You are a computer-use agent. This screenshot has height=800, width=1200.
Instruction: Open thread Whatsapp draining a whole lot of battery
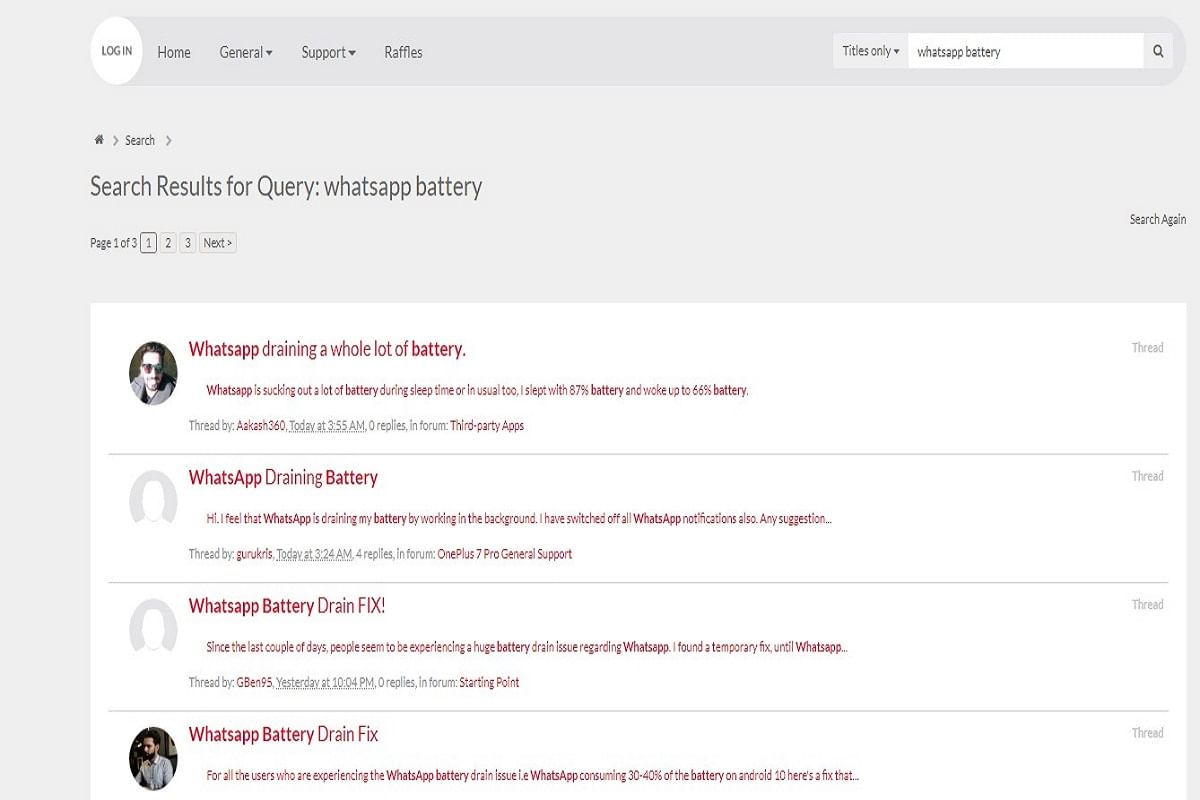[327, 349]
